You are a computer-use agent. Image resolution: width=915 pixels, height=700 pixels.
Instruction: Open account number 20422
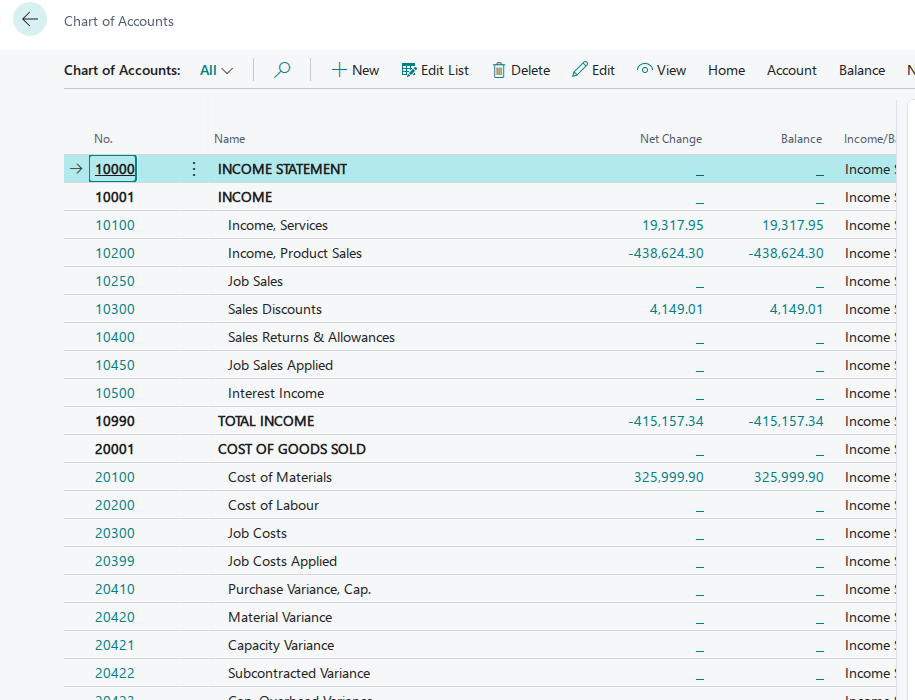click(x=115, y=673)
